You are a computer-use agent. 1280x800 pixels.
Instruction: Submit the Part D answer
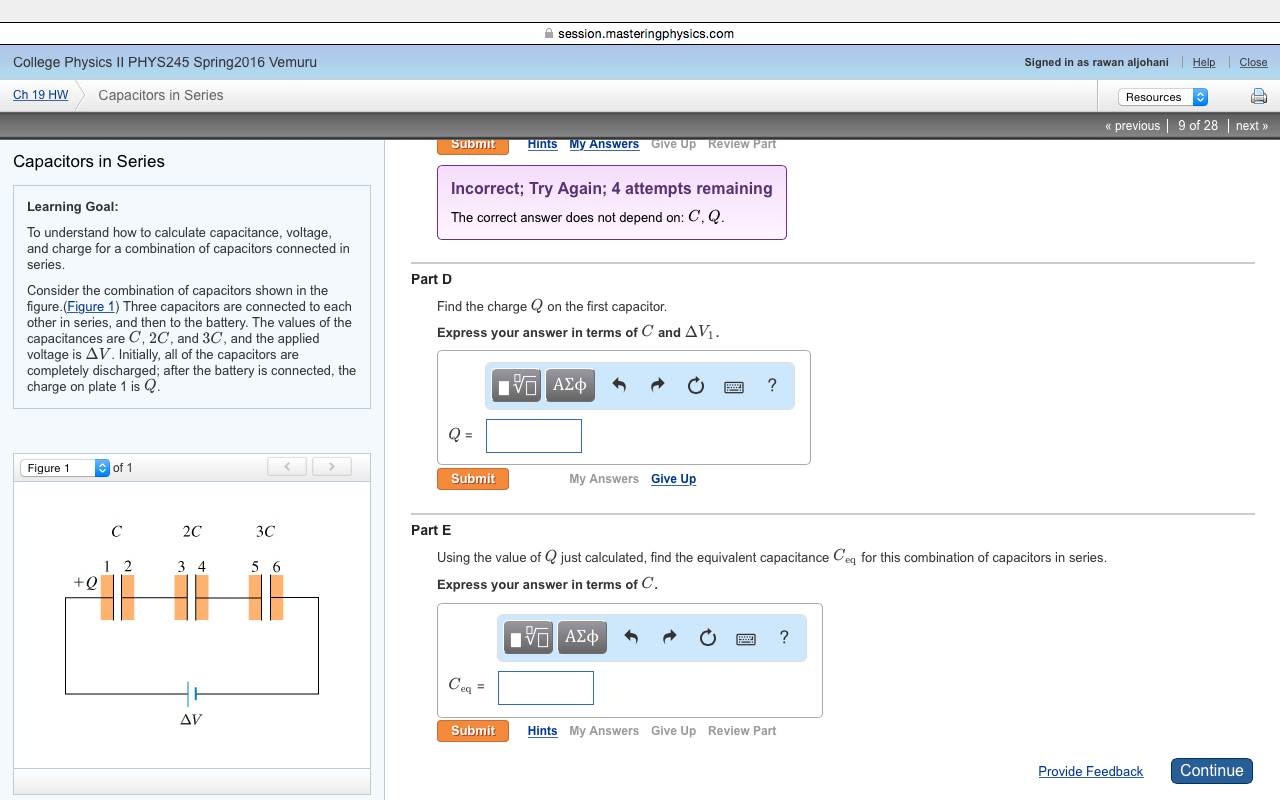(472, 478)
